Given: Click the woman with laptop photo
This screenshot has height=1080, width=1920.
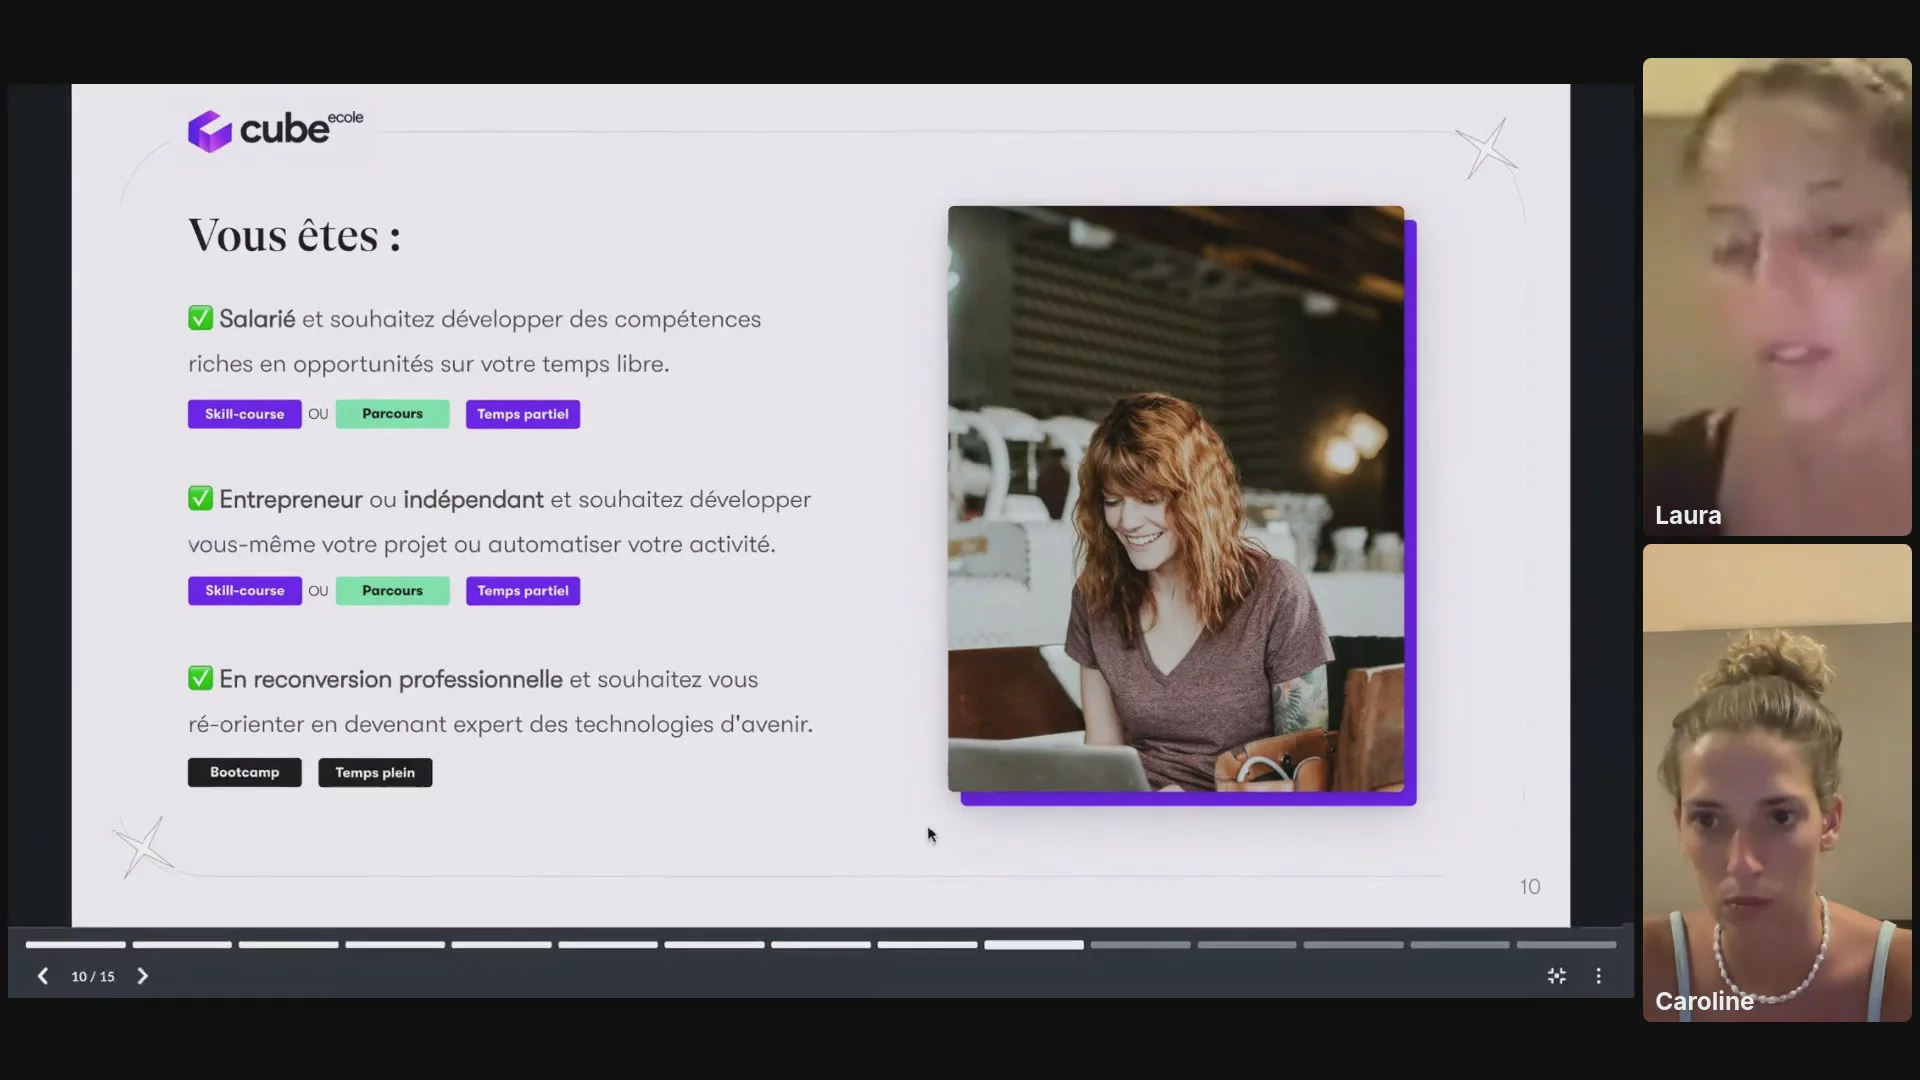Looking at the screenshot, I should [x=1175, y=498].
